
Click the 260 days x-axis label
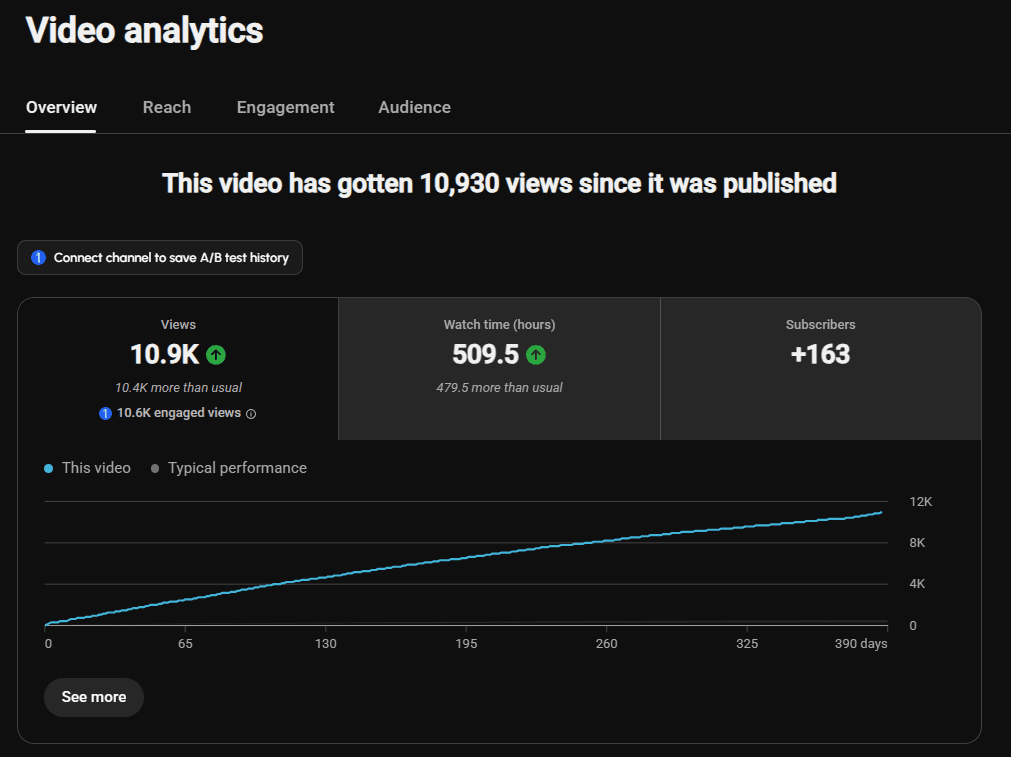click(607, 644)
